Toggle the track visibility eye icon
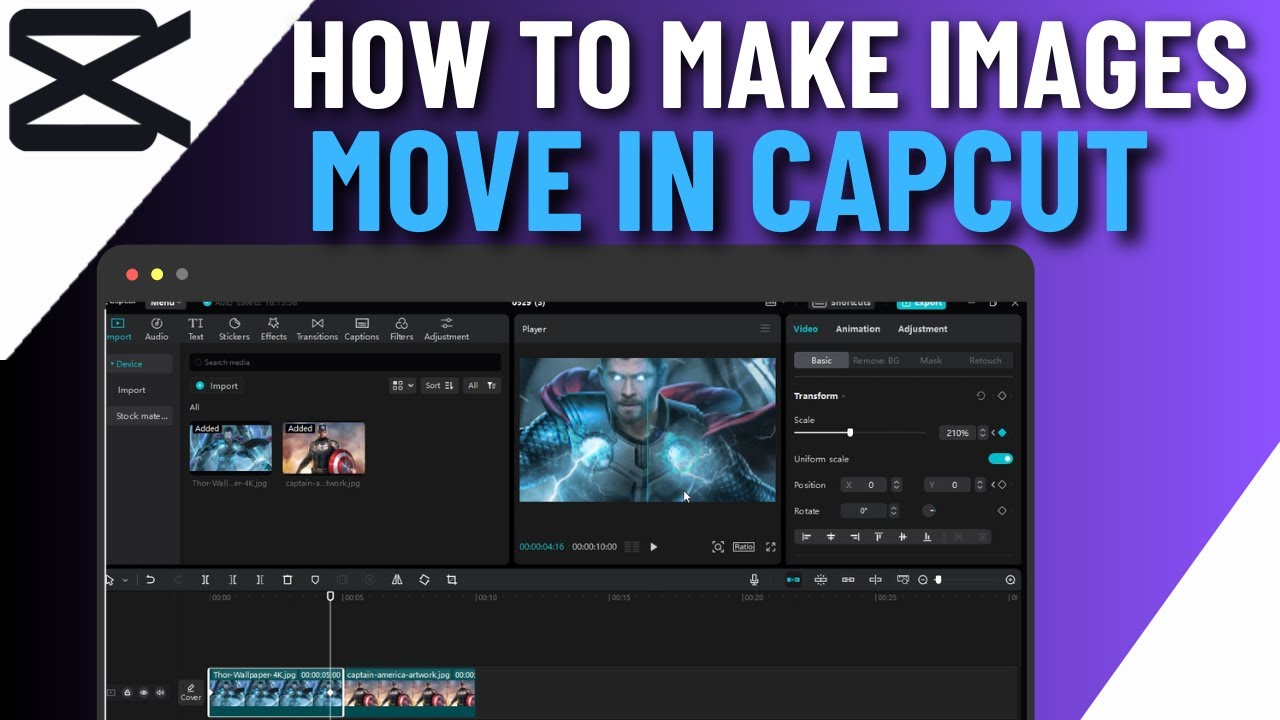 point(143,692)
